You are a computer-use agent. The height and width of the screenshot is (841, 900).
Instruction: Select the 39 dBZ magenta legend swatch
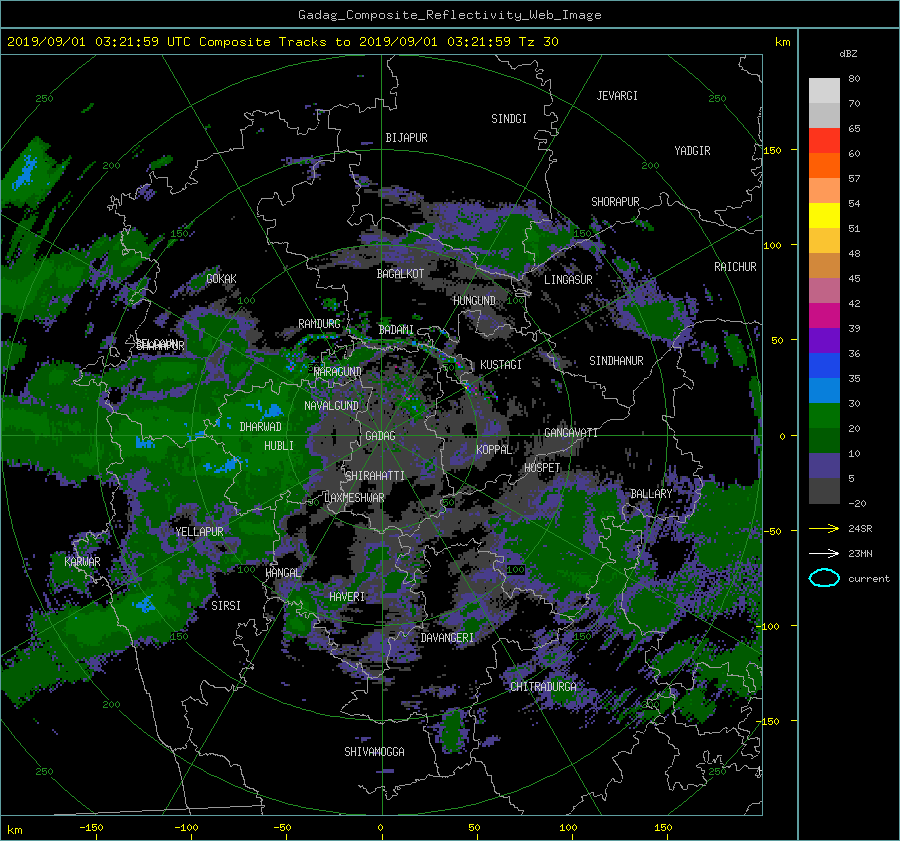[824, 315]
